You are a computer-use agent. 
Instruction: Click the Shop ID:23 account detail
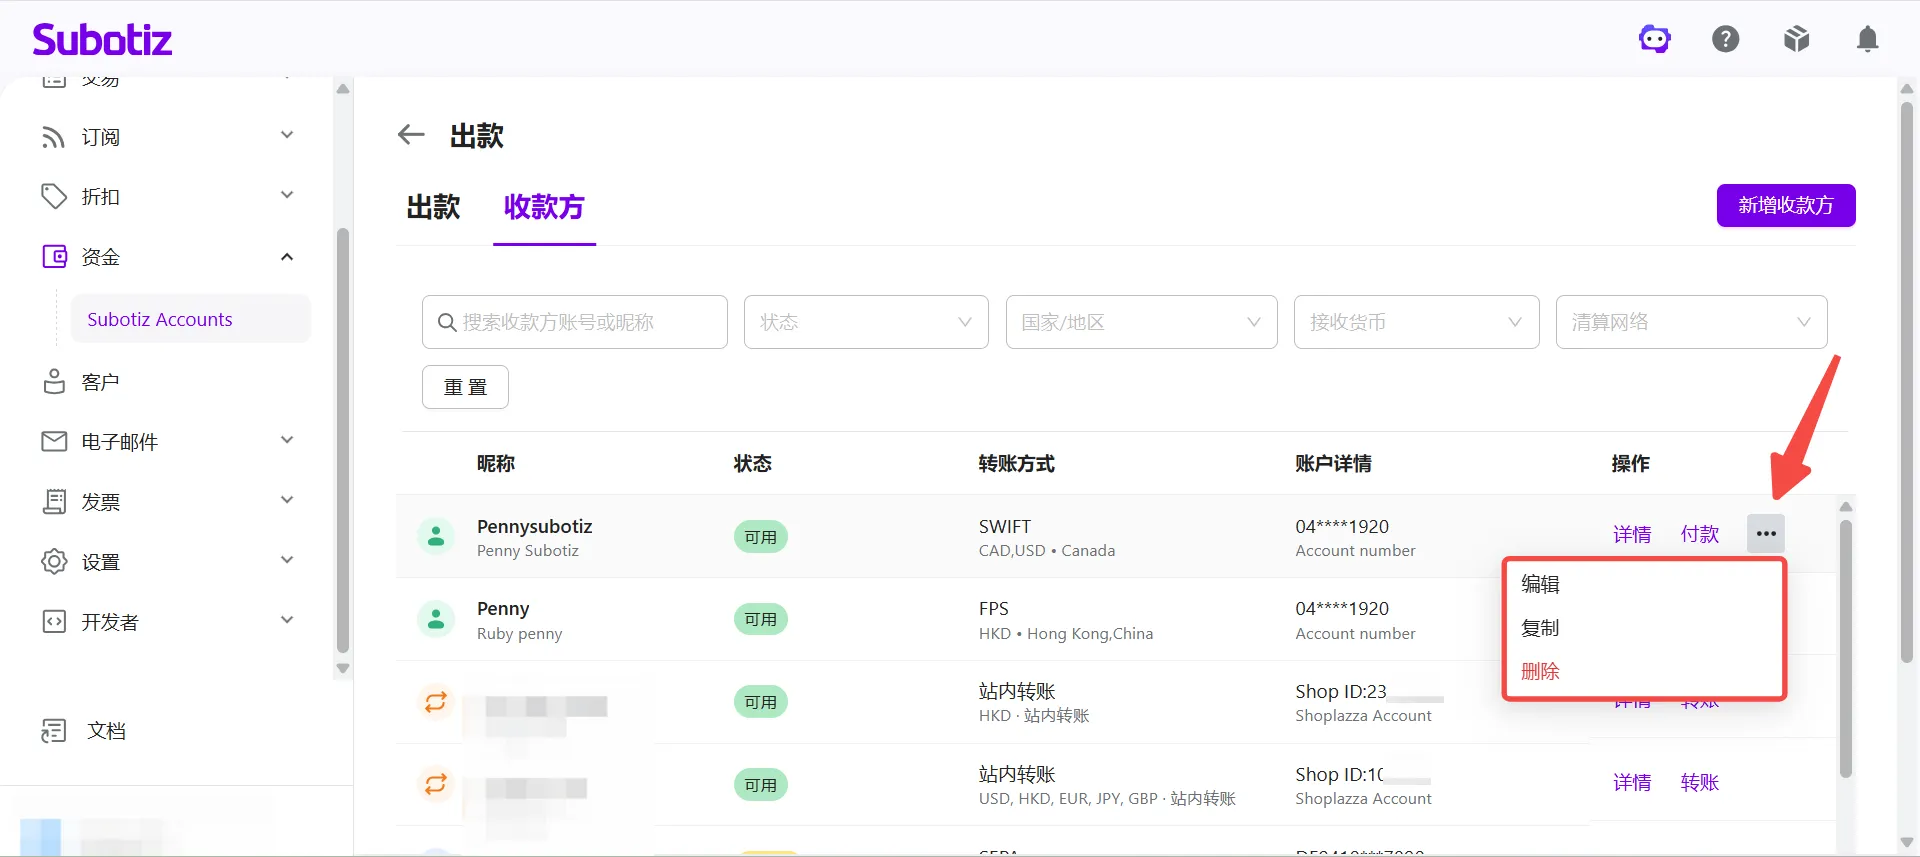point(1341,691)
